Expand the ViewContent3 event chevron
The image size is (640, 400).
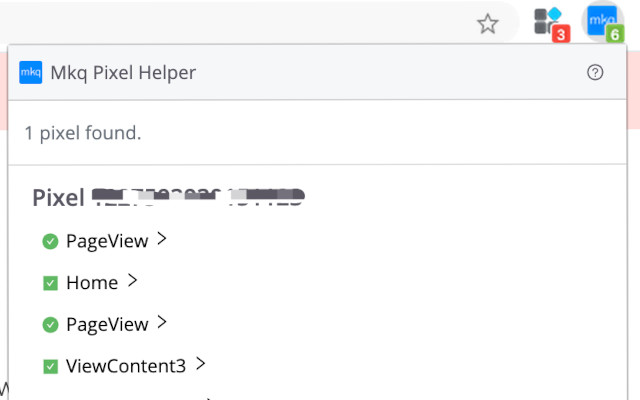[200, 365]
